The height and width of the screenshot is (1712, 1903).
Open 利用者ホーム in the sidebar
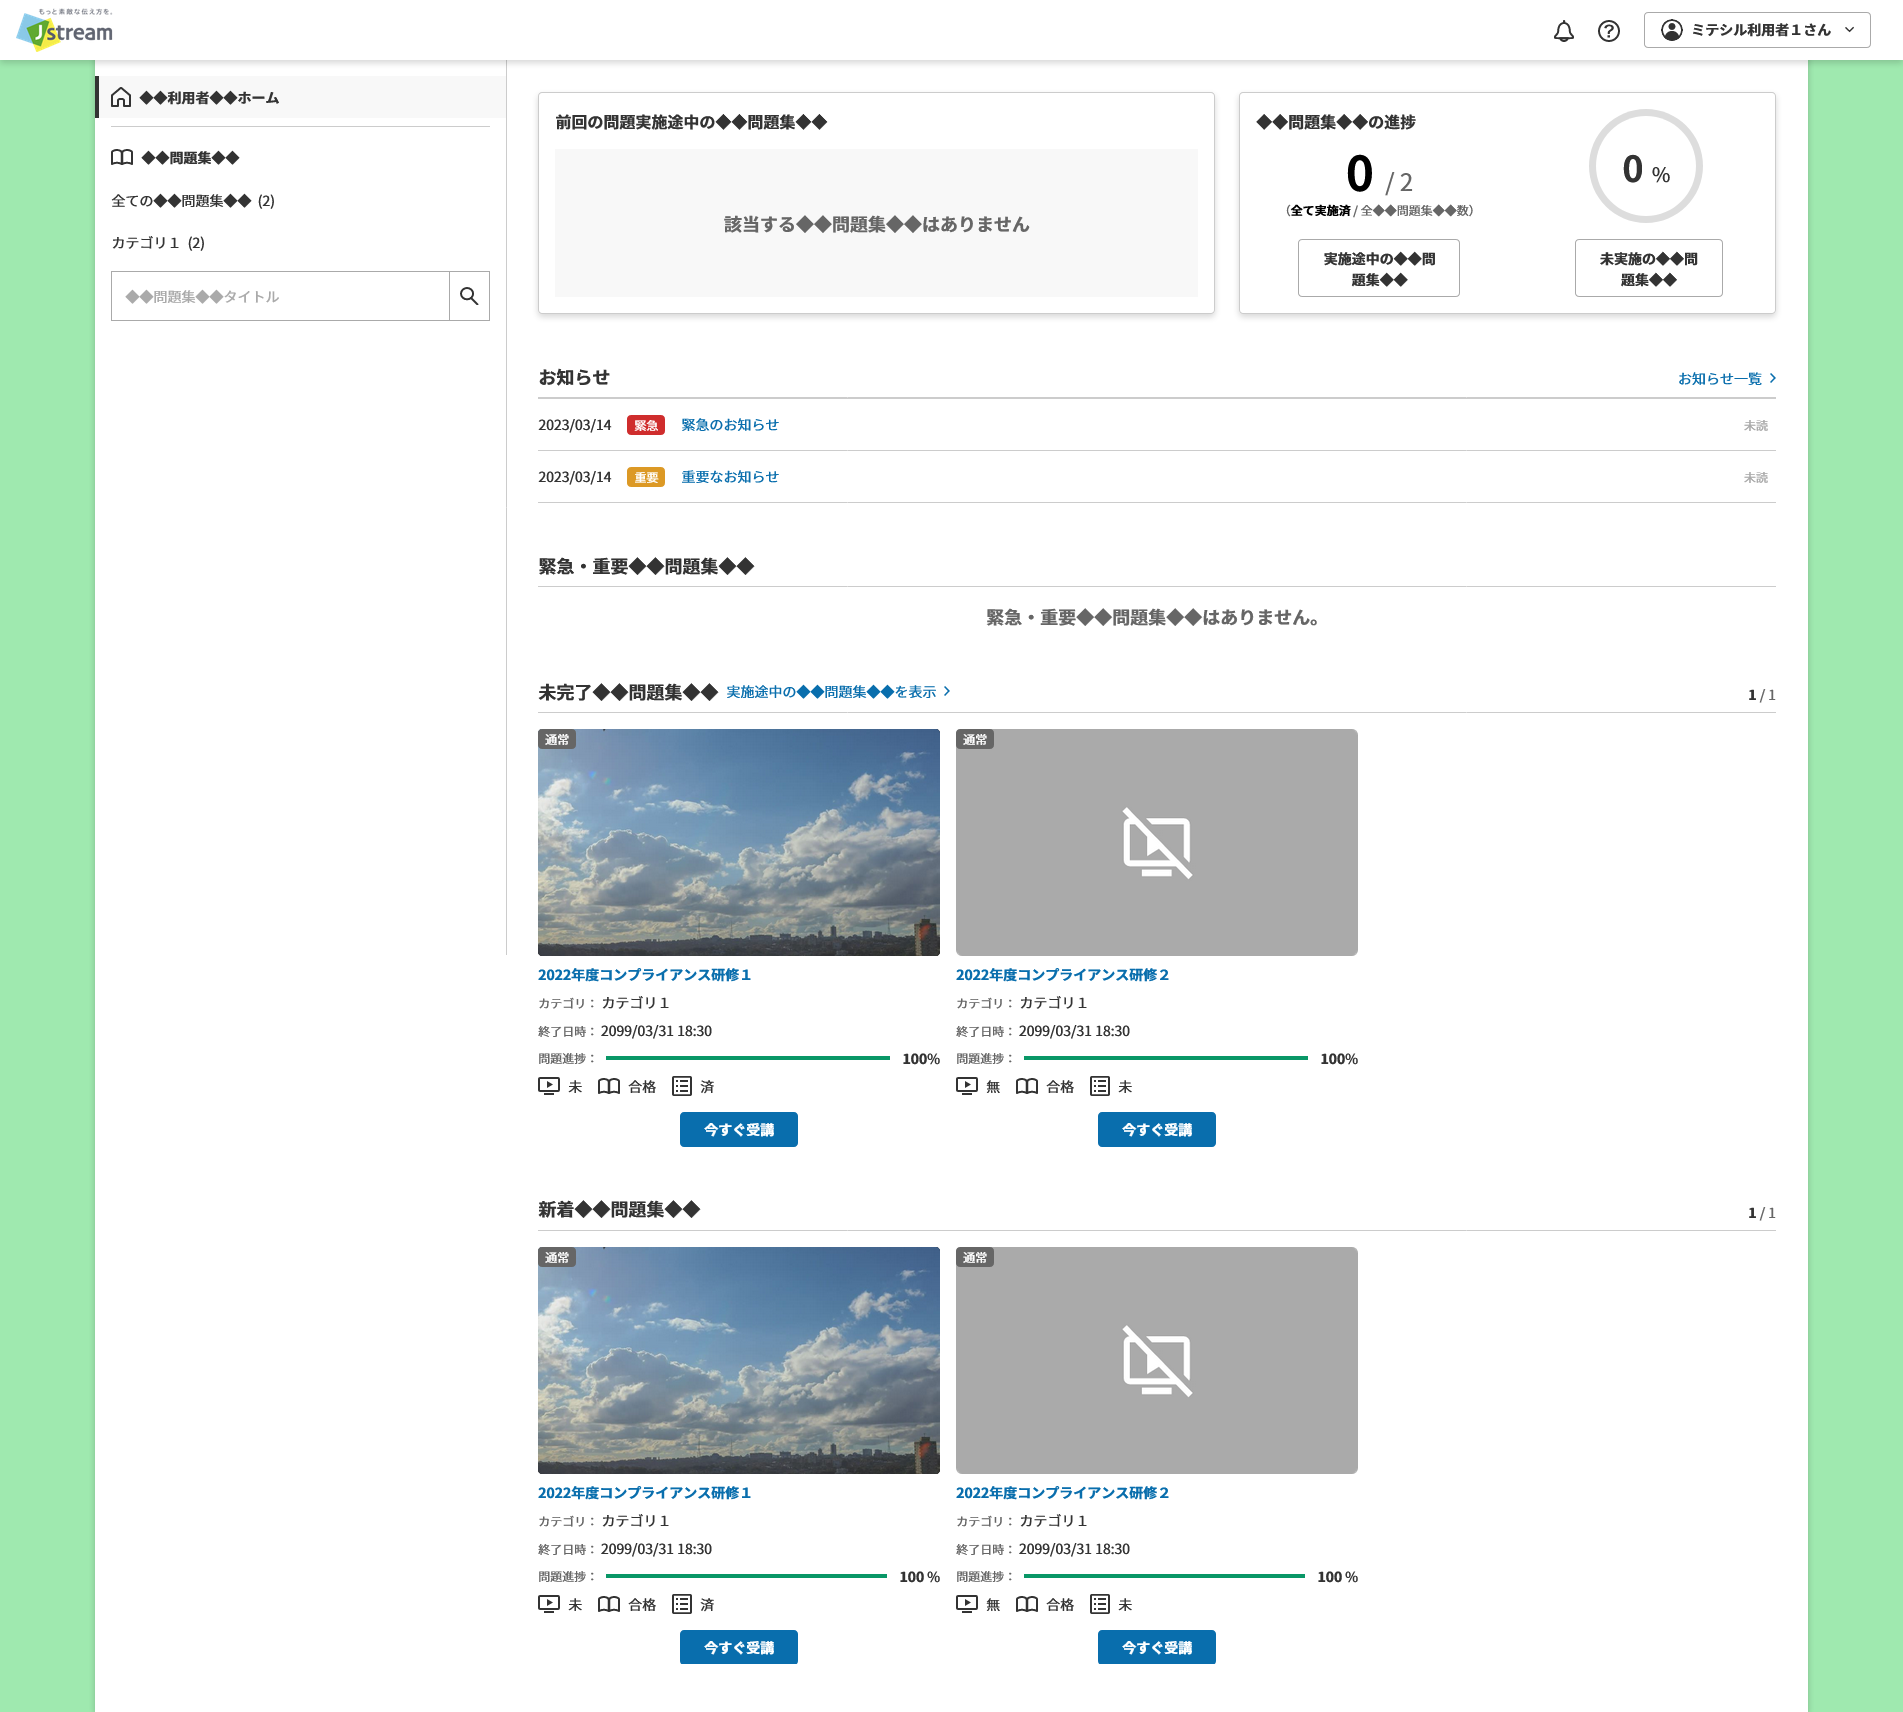coord(300,97)
